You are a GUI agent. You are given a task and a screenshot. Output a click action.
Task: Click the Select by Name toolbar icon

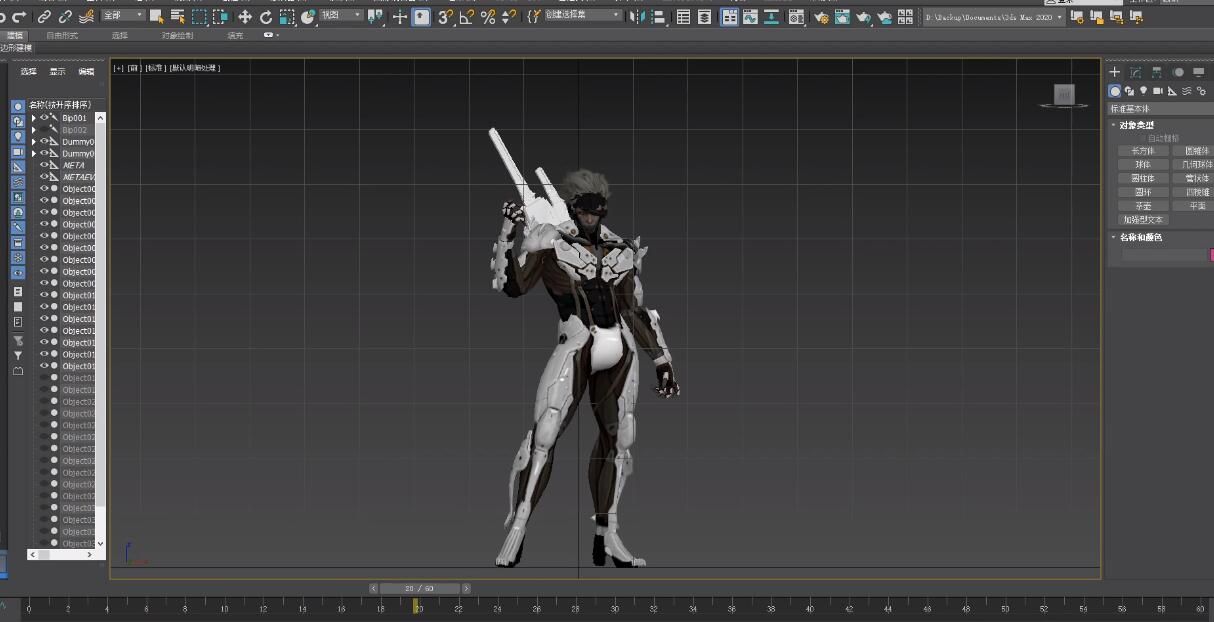click(x=178, y=17)
